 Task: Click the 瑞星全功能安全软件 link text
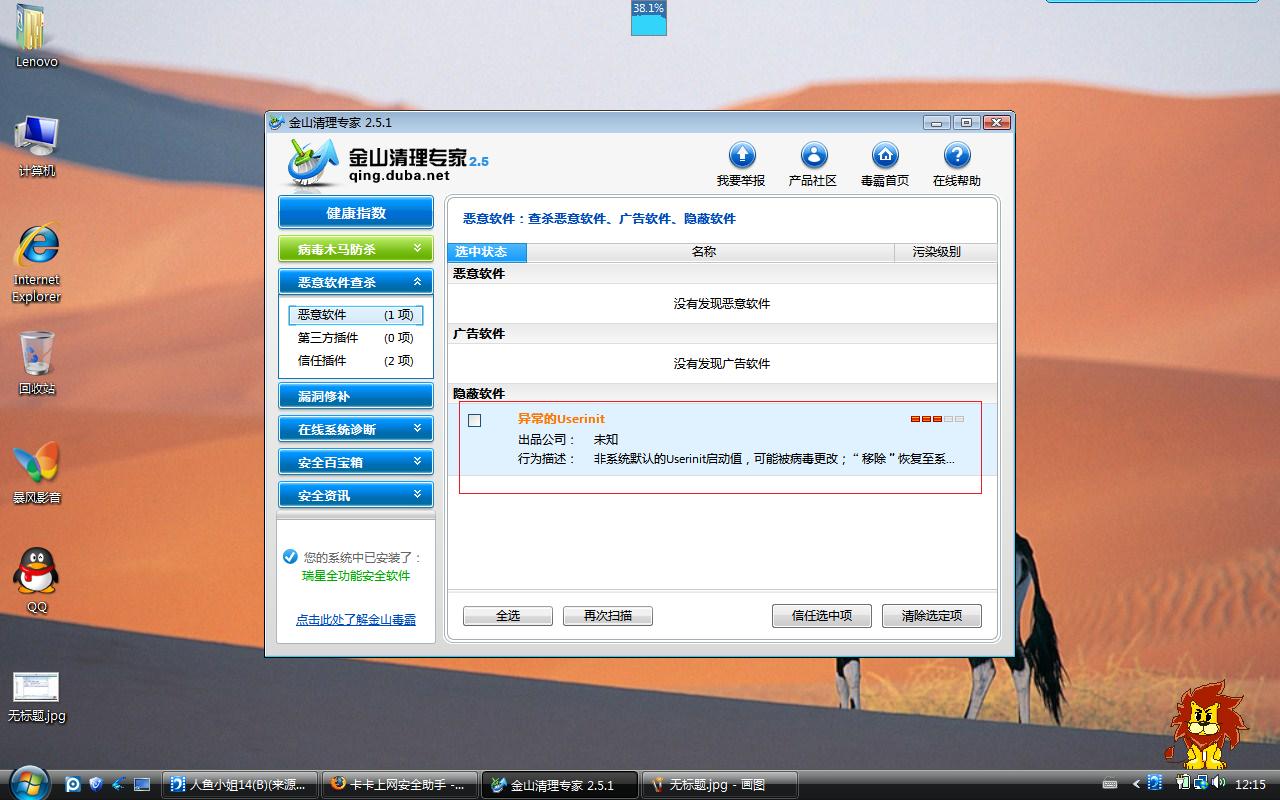(x=356, y=576)
